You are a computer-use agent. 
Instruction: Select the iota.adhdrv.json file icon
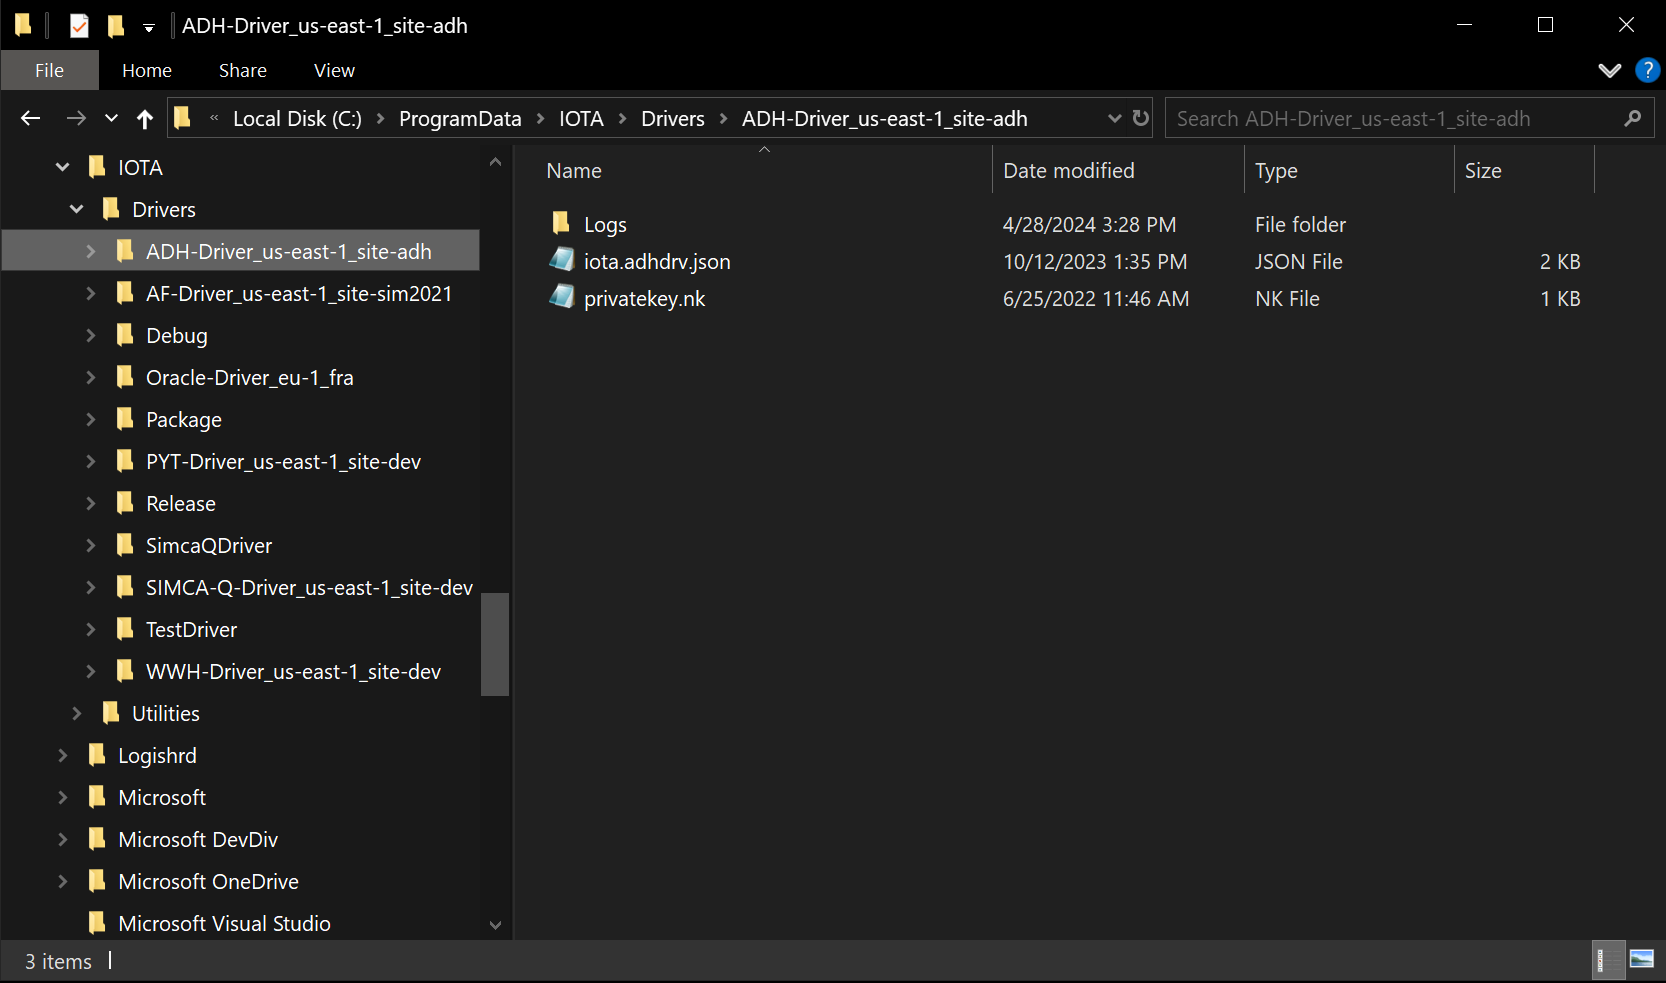562,260
